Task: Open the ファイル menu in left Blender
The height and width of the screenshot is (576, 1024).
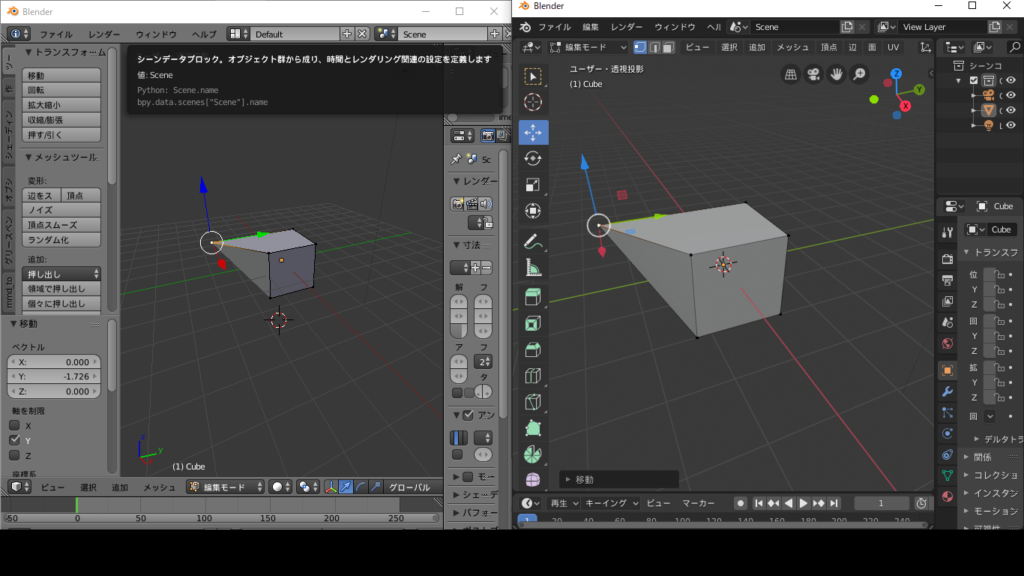Action: tap(55, 34)
